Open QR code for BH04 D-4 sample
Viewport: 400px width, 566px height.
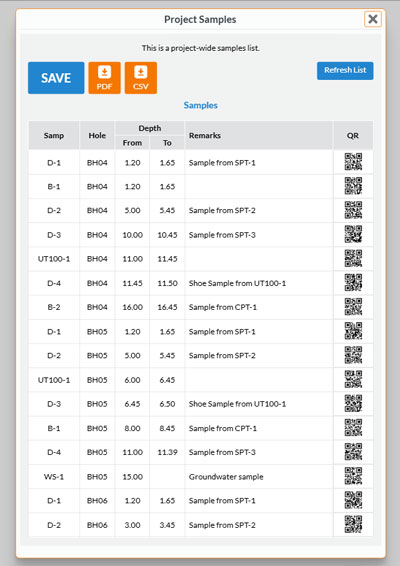point(353,283)
